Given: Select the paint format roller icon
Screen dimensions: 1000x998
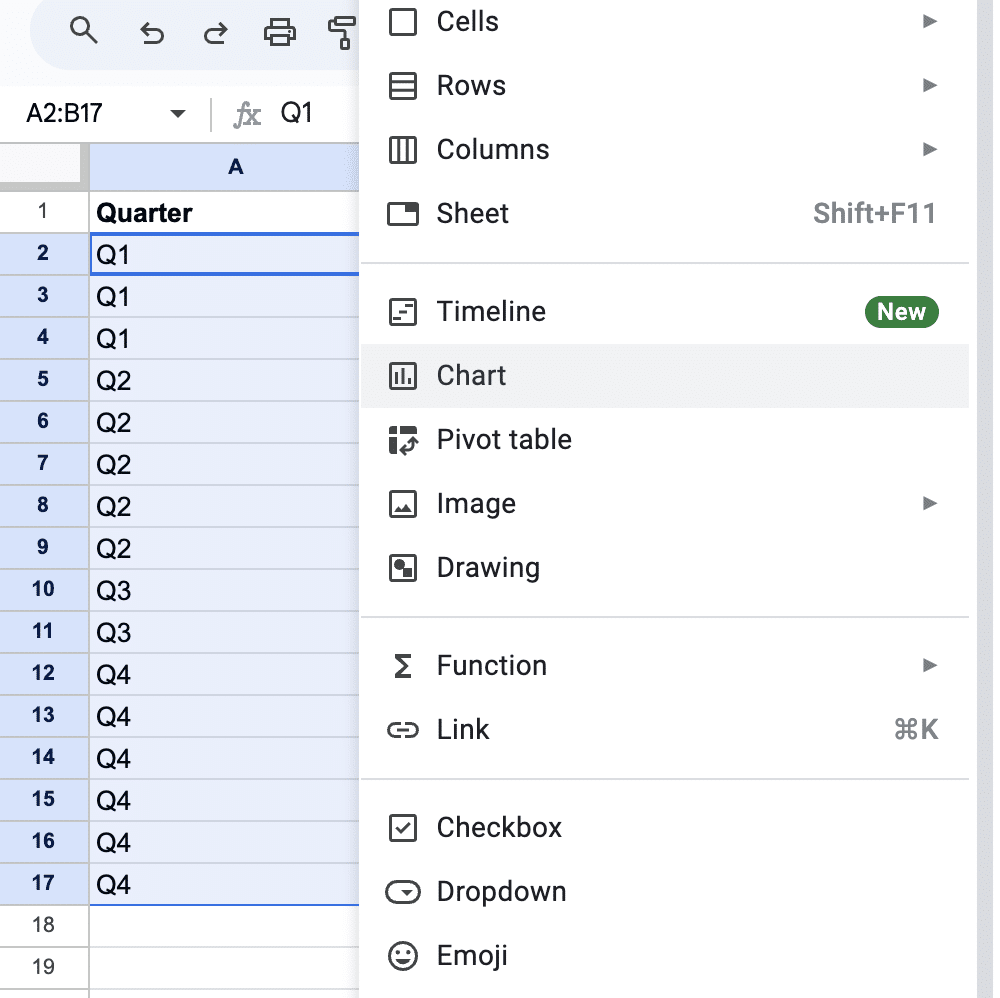Looking at the screenshot, I should [x=342, y=33].
